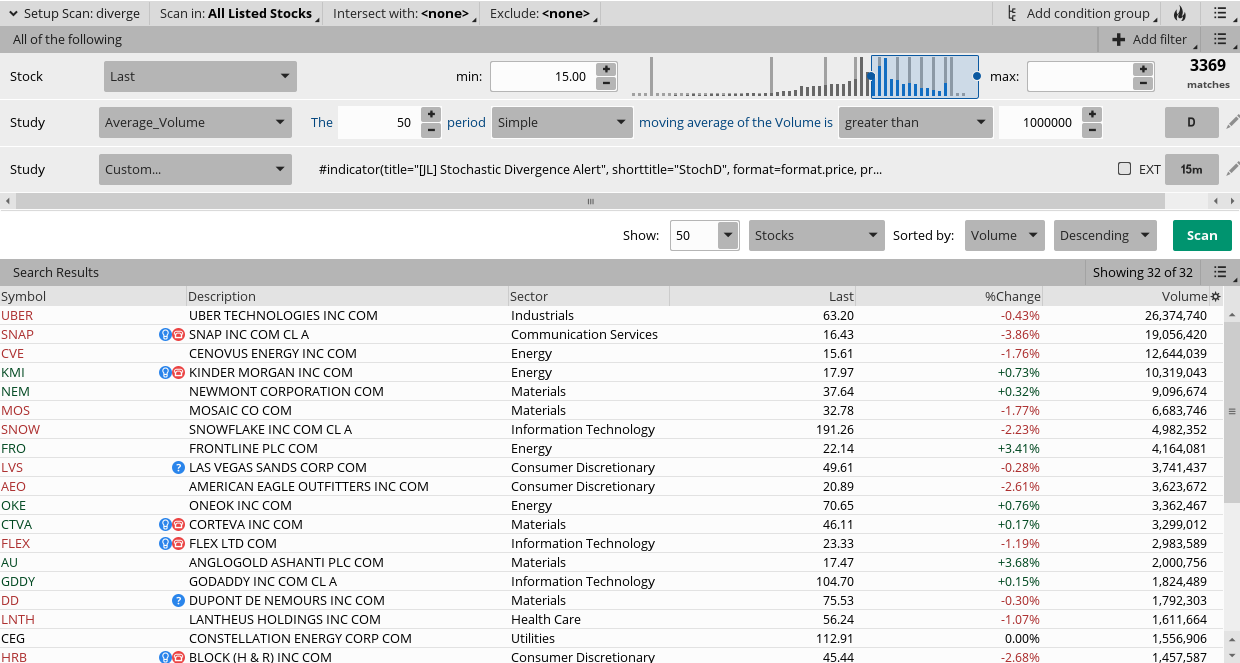Screen dimensions: 1240x663
Task: Decrease the max price with minus stepper
Action: [x=1143, y=83]
